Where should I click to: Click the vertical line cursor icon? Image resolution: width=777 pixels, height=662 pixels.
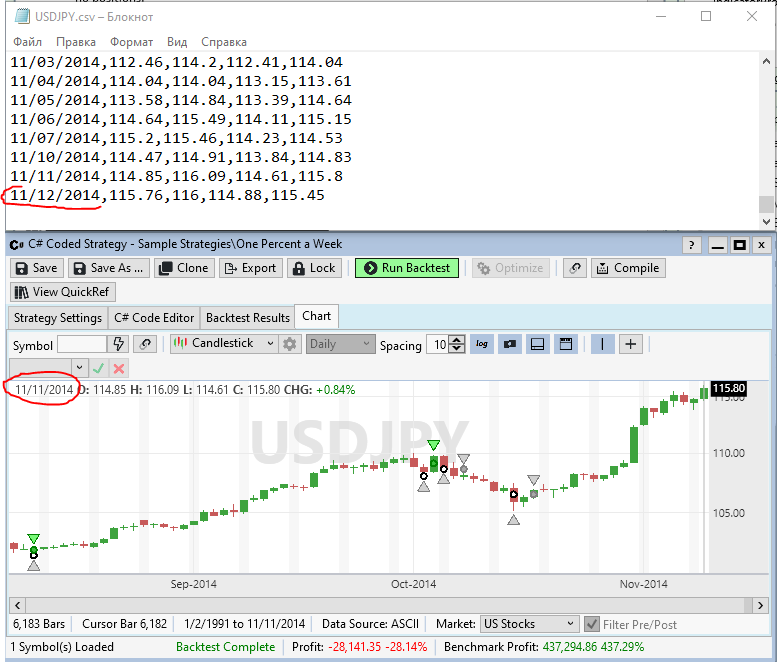(x=603, y=344)
